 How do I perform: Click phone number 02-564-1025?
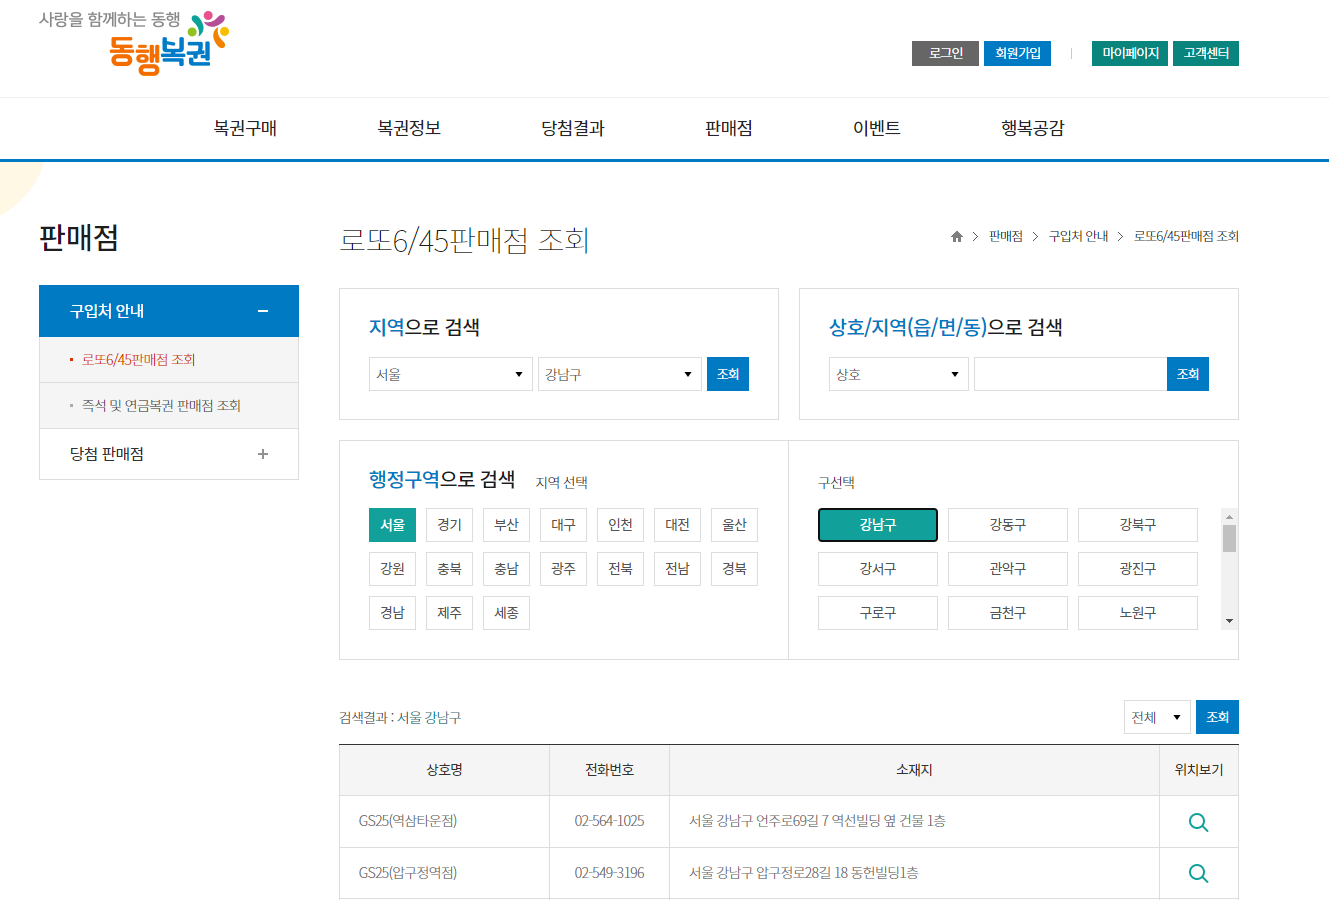[609, 821]
